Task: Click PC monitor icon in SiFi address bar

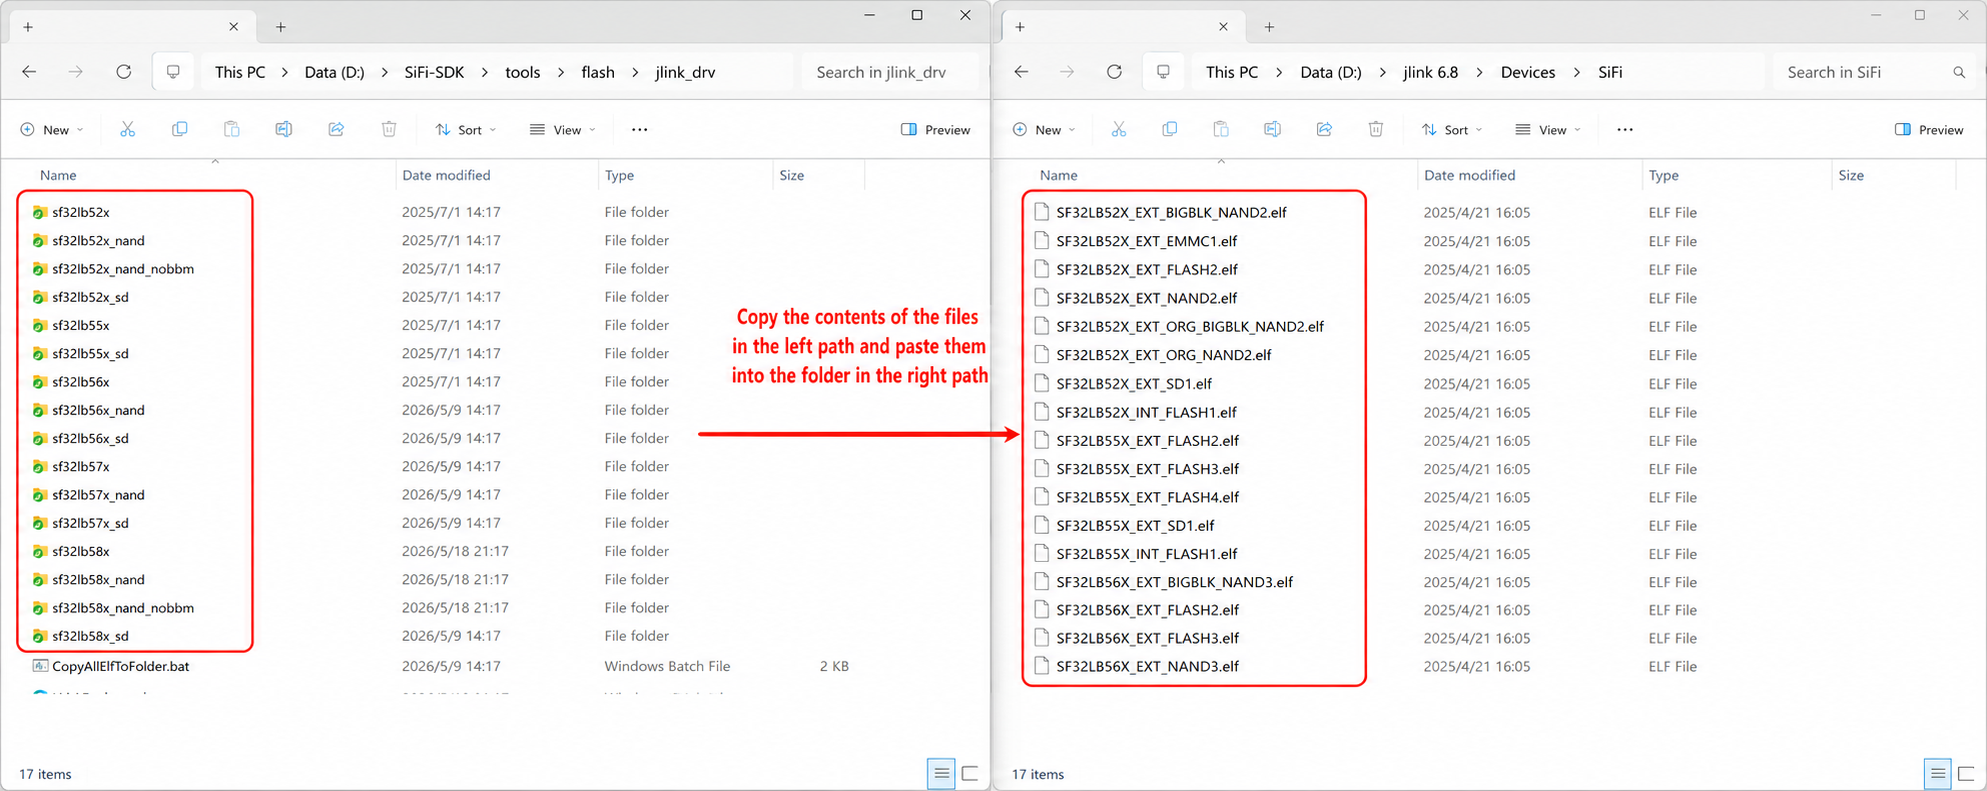Action: [1163, 72]
